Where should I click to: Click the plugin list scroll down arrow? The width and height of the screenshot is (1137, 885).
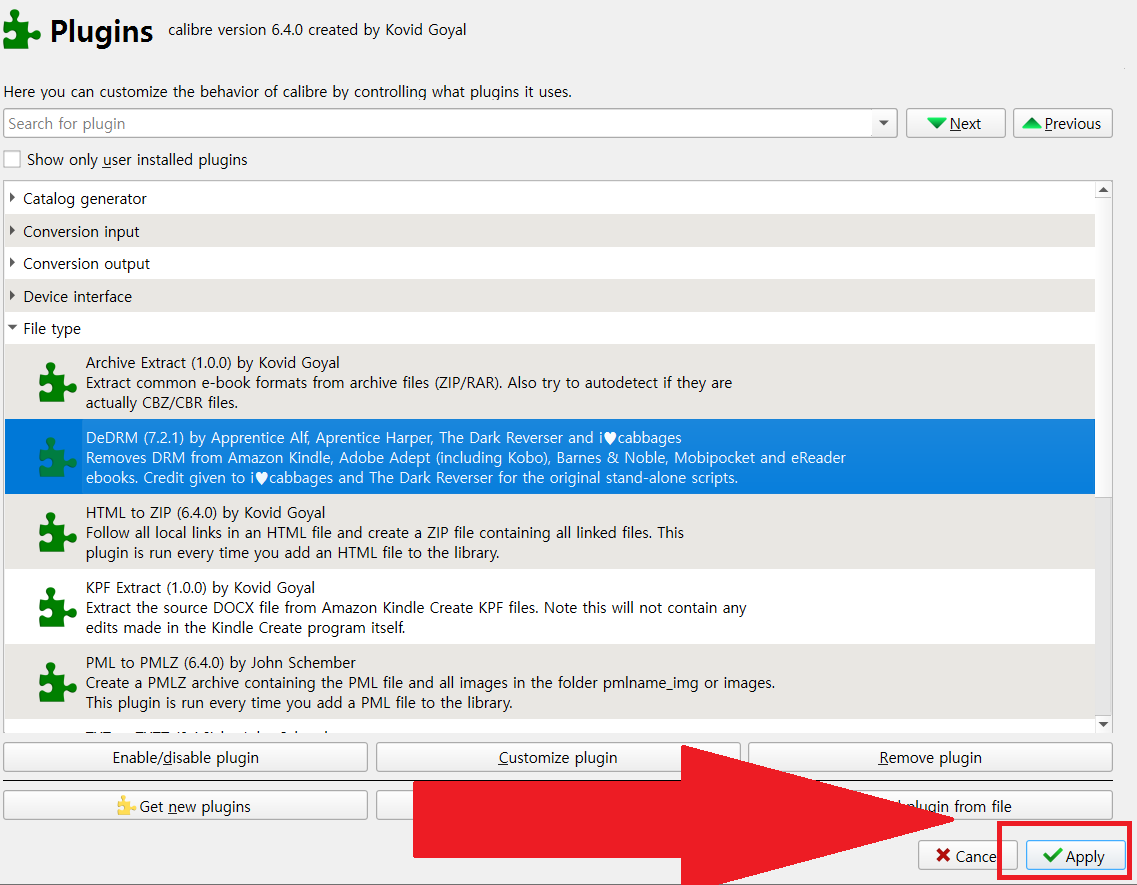[x=1104, y=724]
